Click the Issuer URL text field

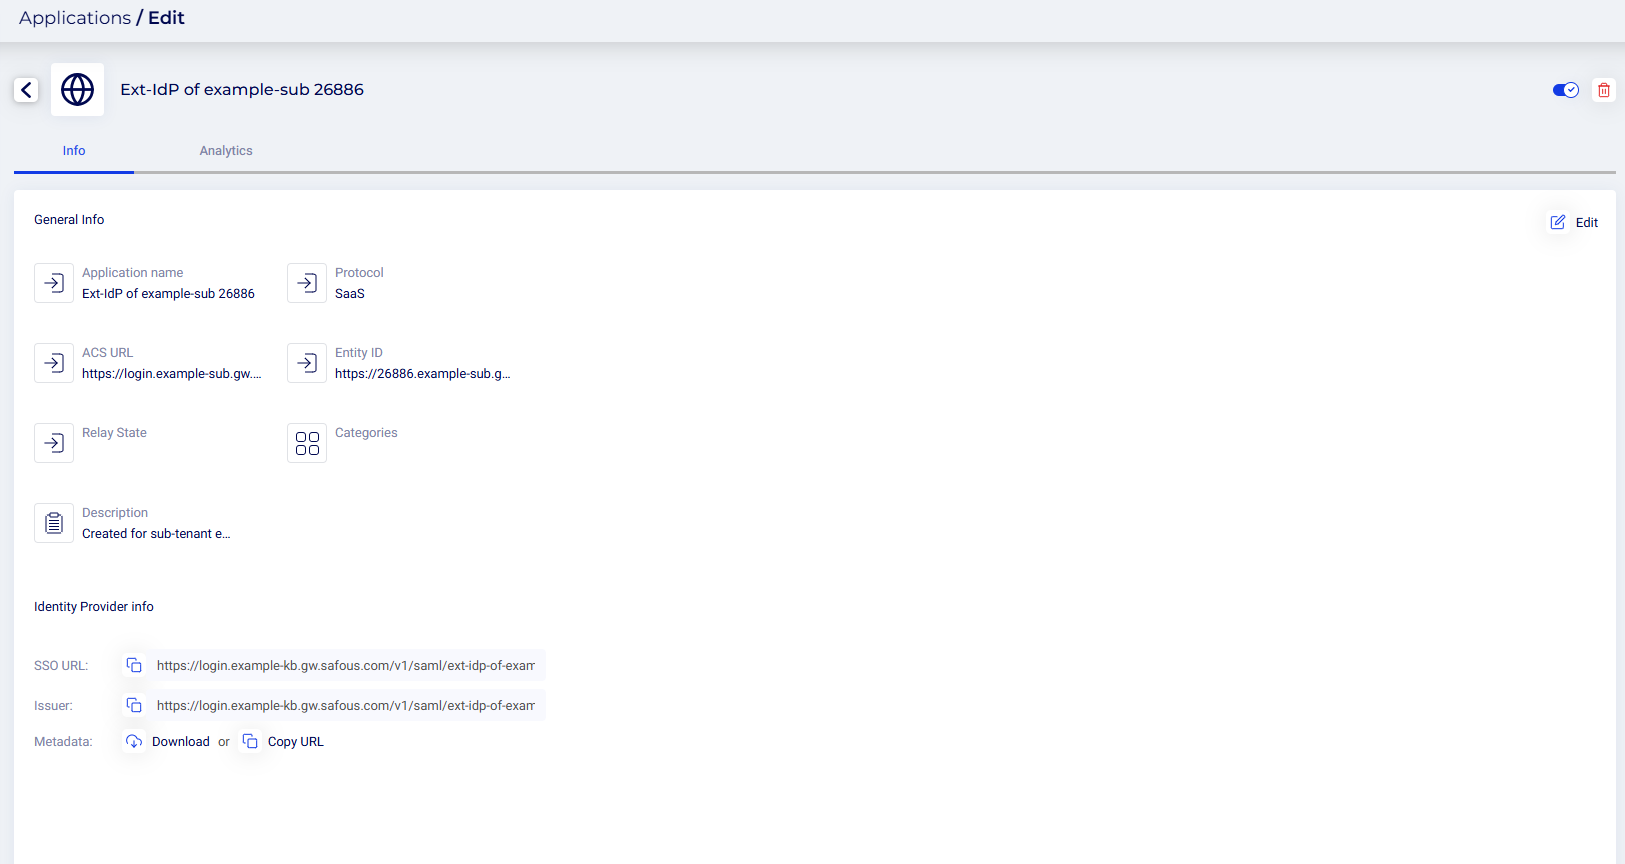[x=345, y=706]
